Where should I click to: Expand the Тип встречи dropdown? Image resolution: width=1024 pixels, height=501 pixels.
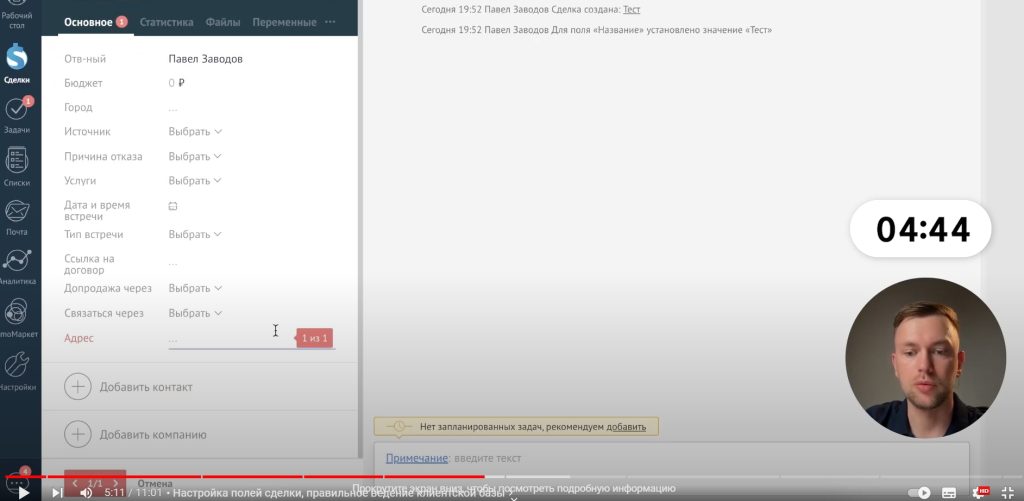coord(195,235)
